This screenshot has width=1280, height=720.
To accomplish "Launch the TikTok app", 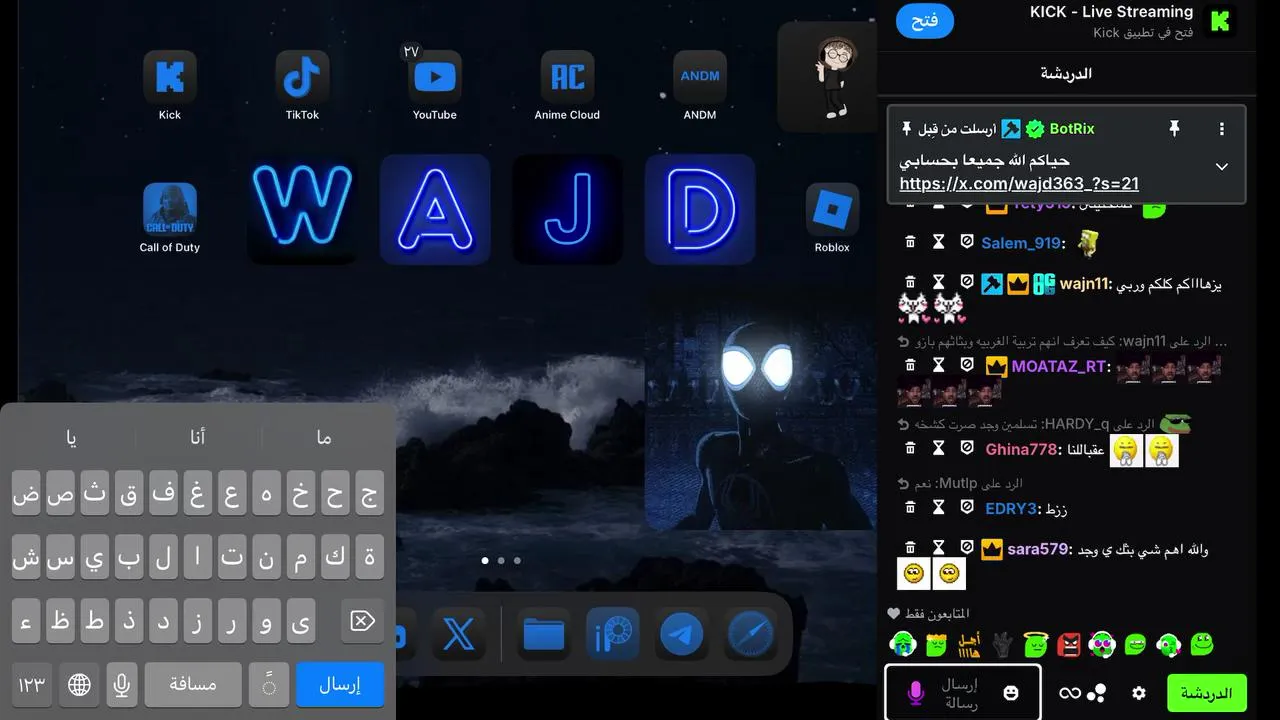I will [302, 77].
